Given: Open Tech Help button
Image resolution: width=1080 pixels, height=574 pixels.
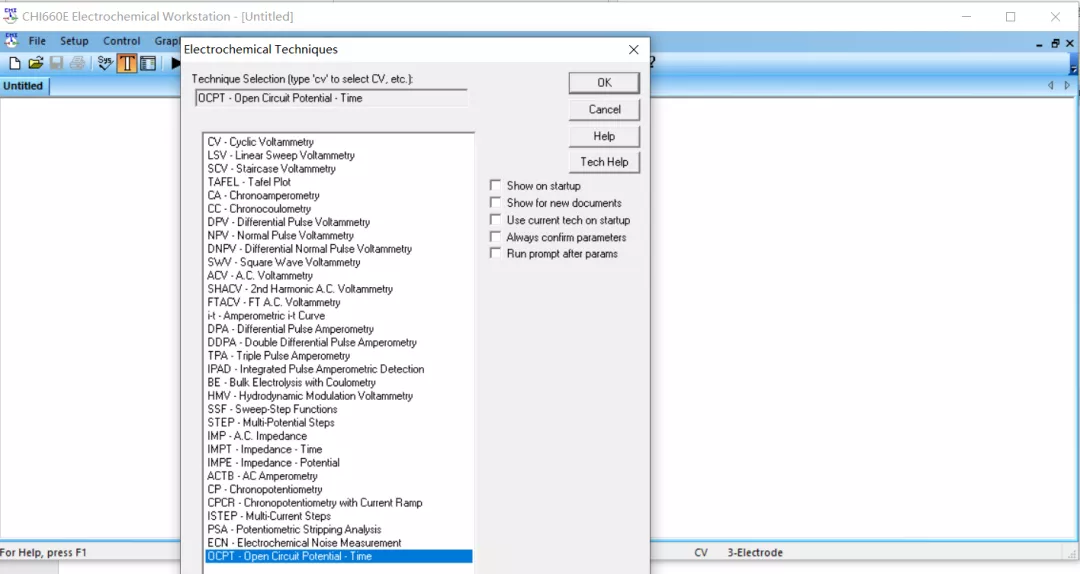Looking at the screenshot, I should tap(604, 162).
